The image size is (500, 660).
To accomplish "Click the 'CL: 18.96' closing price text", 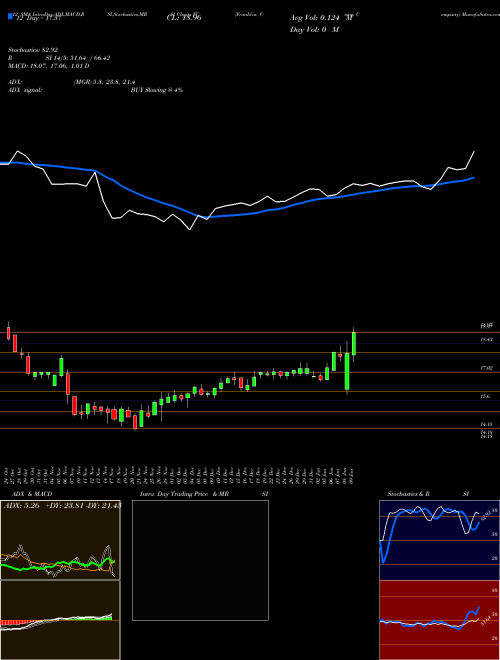I will pyautogui.click(x=184, y=18).
